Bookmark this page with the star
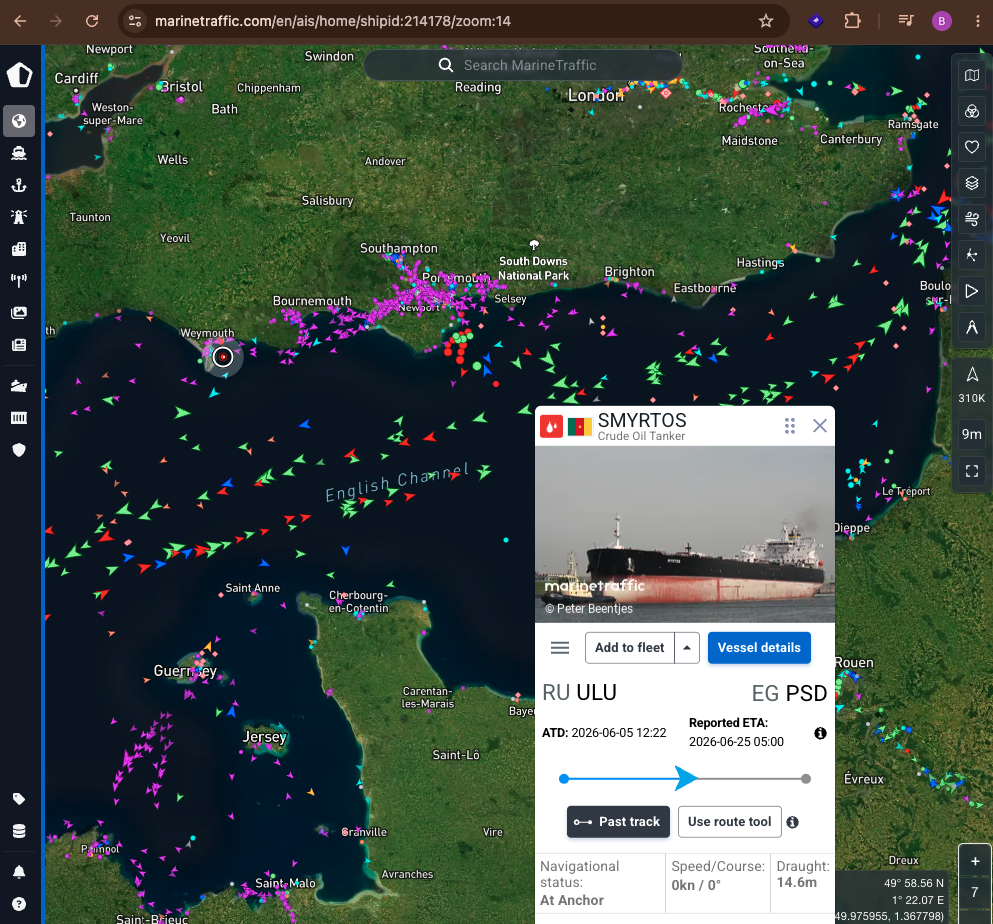This screenshot has height=924, width=993. pyautogui.click(x=766, y=21)
